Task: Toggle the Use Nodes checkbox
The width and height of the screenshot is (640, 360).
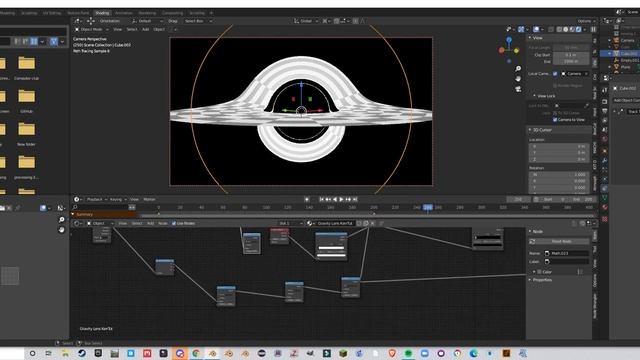Action: [174, 224]
